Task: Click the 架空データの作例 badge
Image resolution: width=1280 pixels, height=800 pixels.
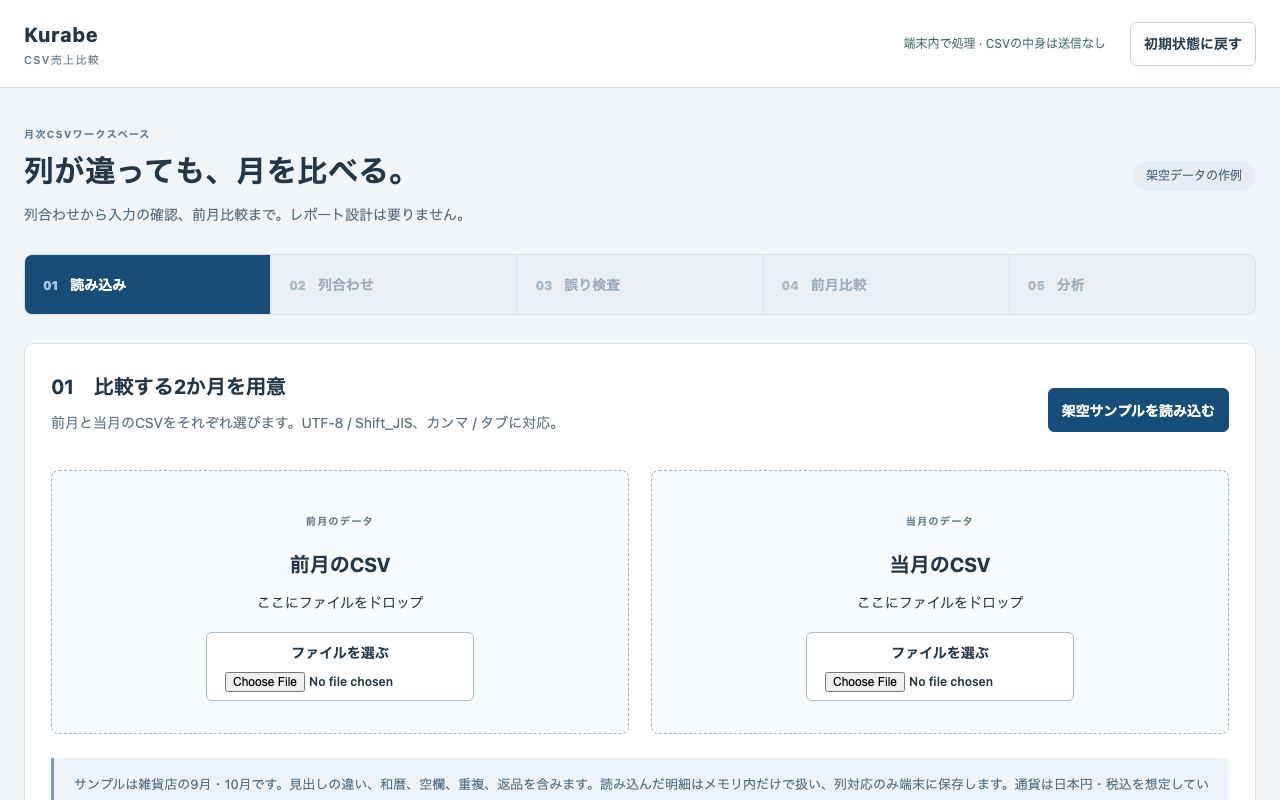Action: pyautogui.click(x=1194, y=175)
